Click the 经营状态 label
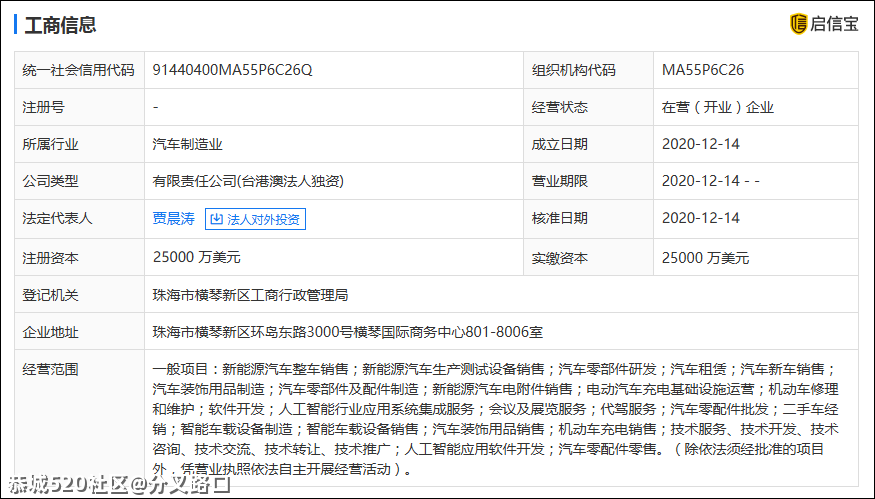Screen dimensions: 875x499 [x=560, y=107]
